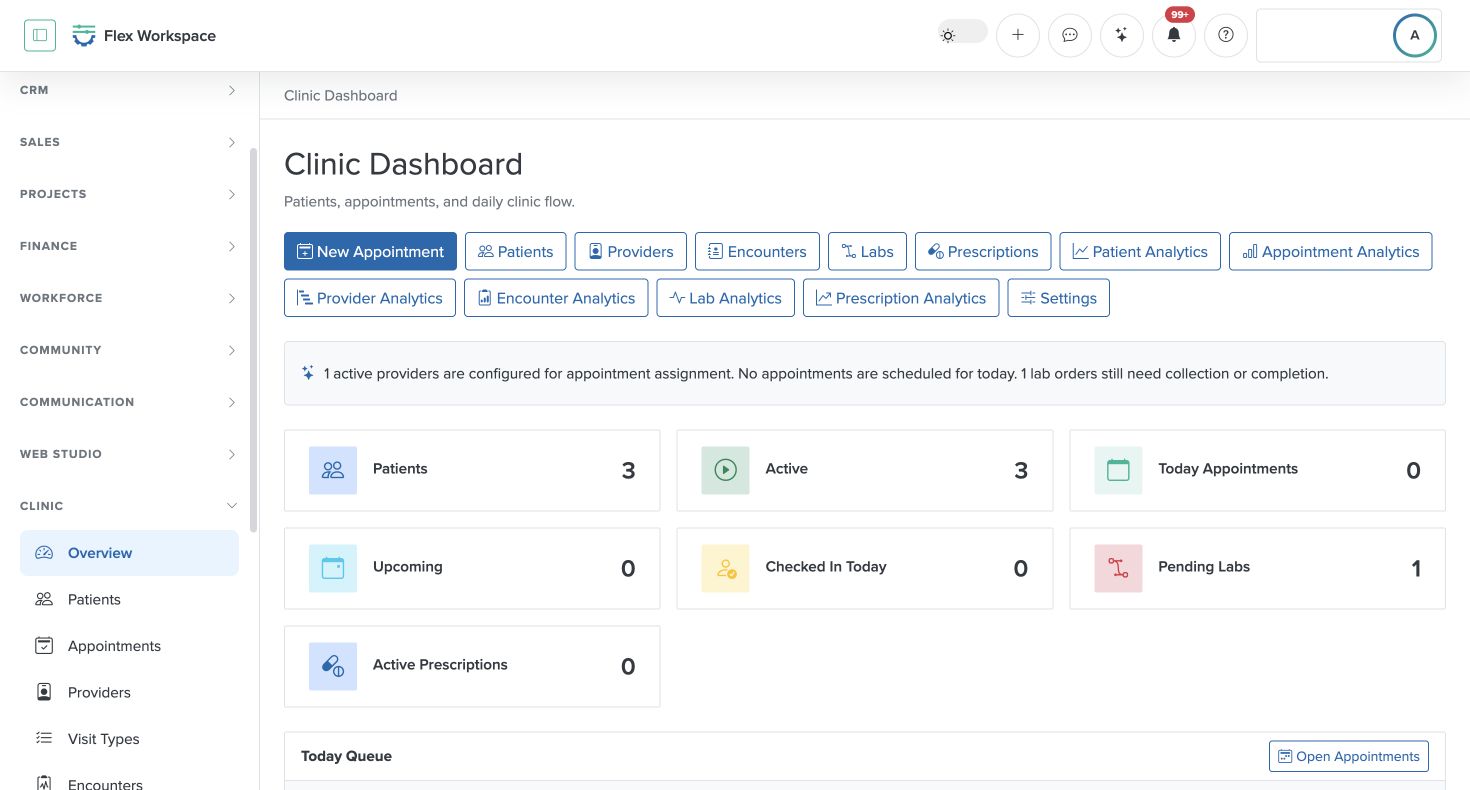
Task: Open the help question mark icon
Action: point(1226,35)
